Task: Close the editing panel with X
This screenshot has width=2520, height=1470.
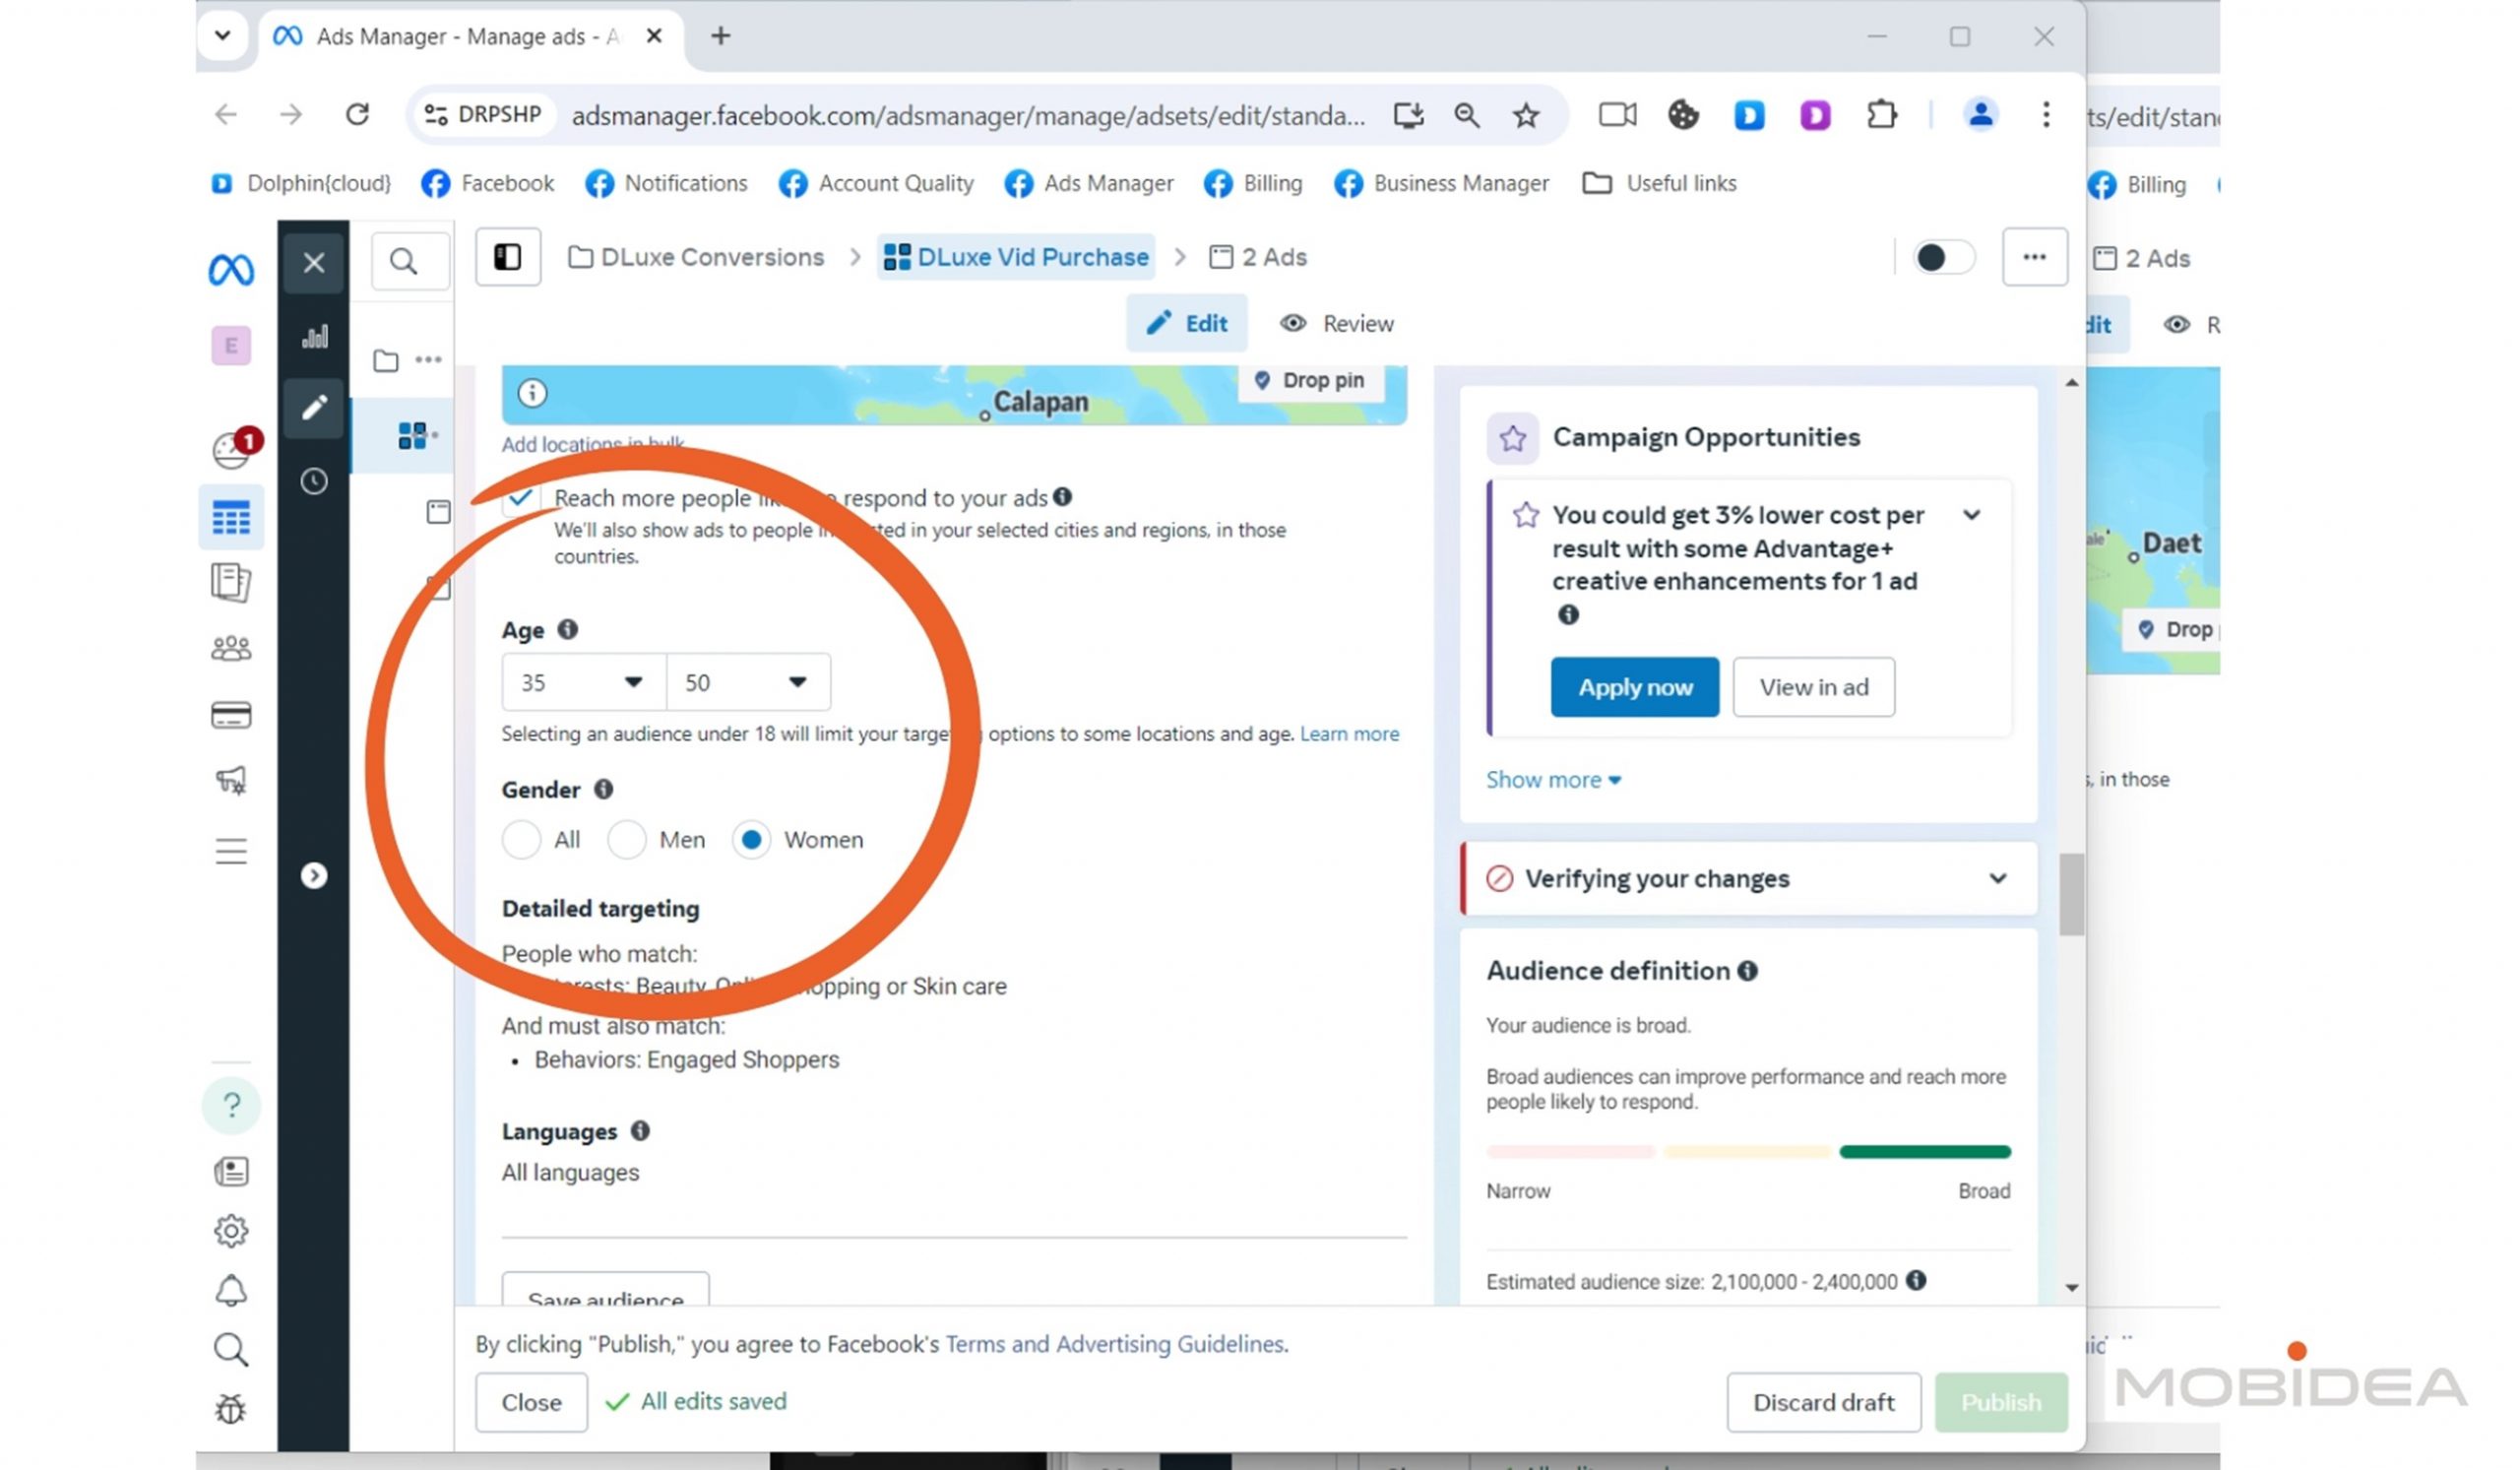Action: (314, 263)
